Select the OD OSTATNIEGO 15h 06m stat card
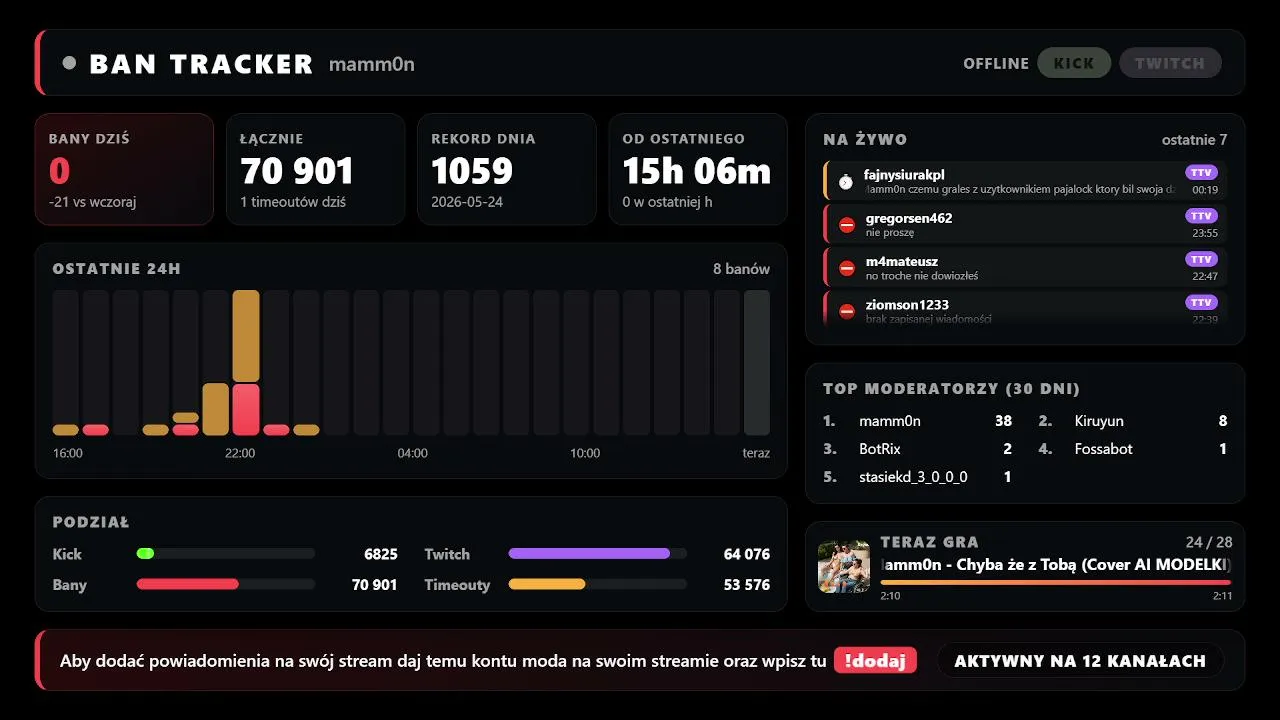The image size is (1280, 720). 698,169
